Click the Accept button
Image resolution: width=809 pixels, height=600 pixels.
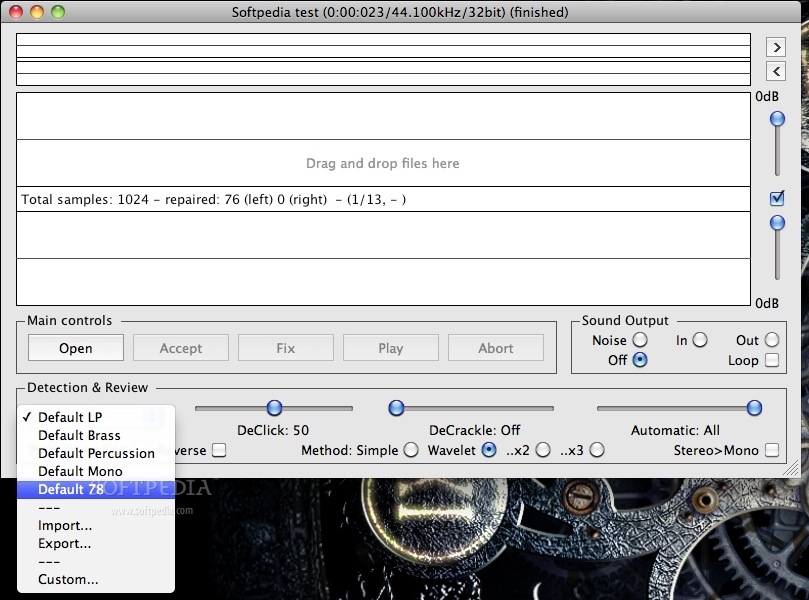click(x=180, y=347)
